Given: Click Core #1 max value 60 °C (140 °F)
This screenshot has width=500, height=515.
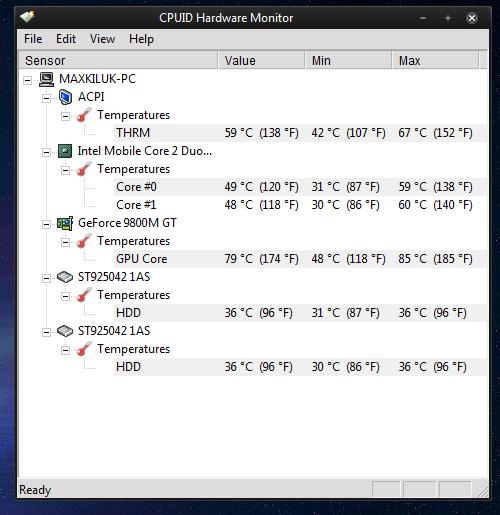Looking at the screenshot, I should (435, 205).
